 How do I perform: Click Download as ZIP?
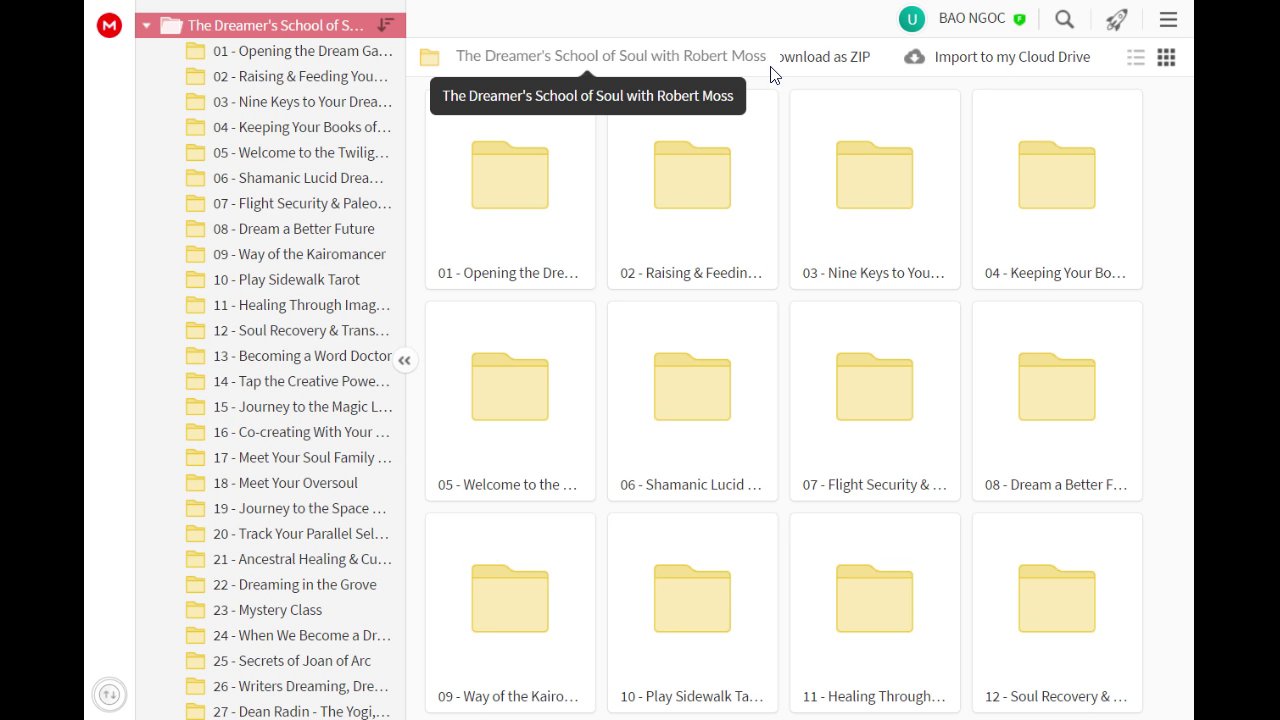click(x=823, y=57)
